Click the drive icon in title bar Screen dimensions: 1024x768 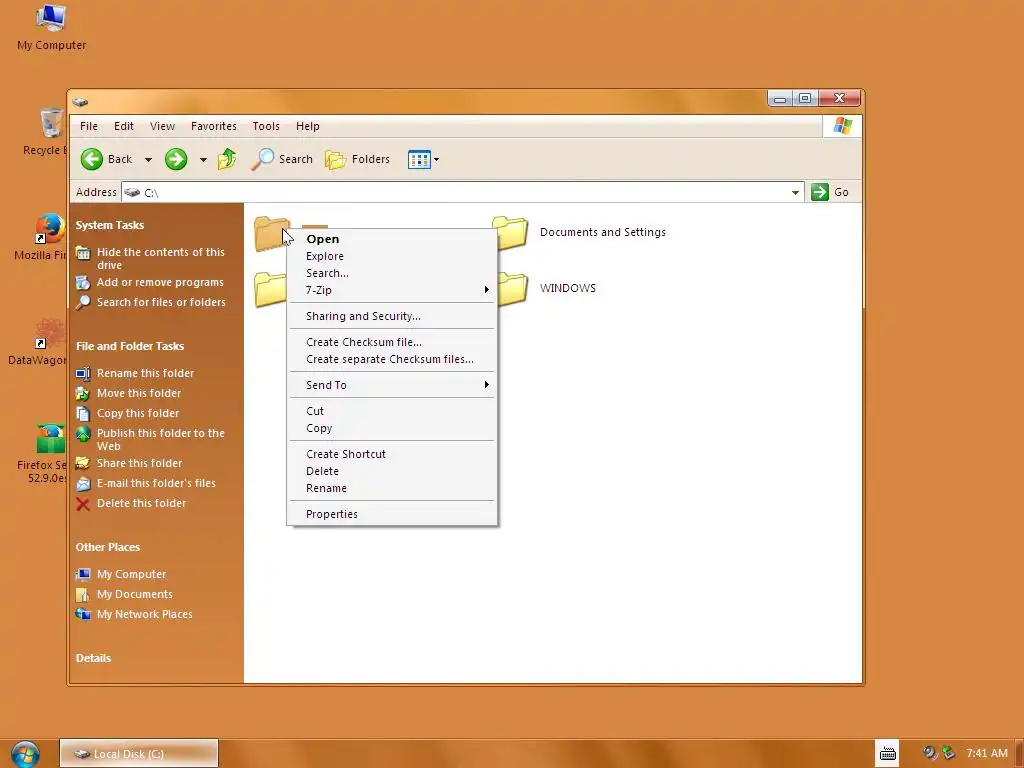pos(80,102)
